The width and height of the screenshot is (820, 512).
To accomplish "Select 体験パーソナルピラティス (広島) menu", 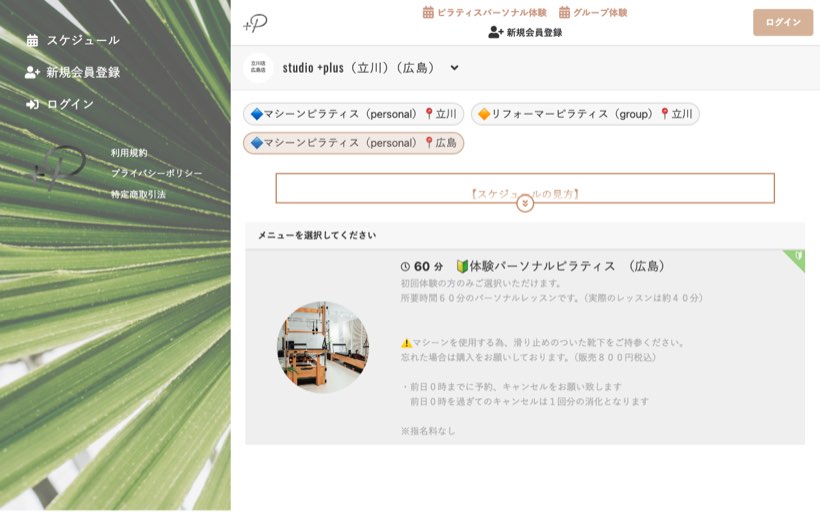I will point(525,347).
